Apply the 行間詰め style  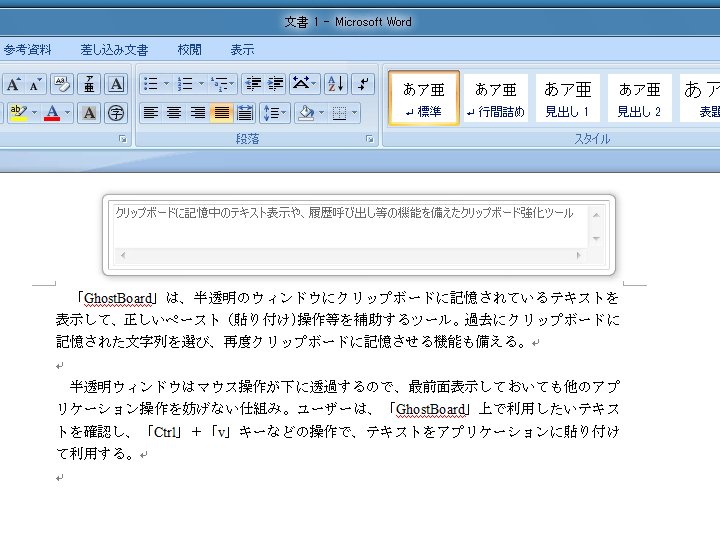coord(495,98)
